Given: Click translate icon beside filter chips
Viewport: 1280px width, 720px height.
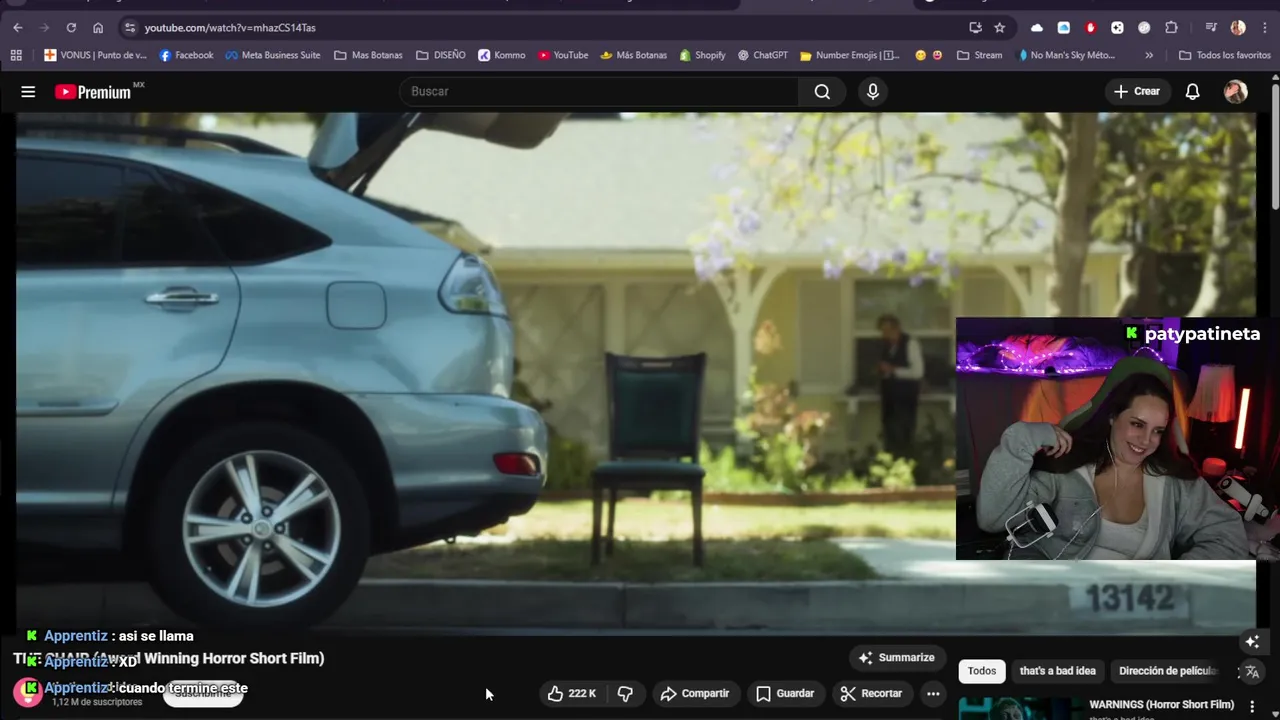Looking at the screenshot, I should (x=1251, y=672).
